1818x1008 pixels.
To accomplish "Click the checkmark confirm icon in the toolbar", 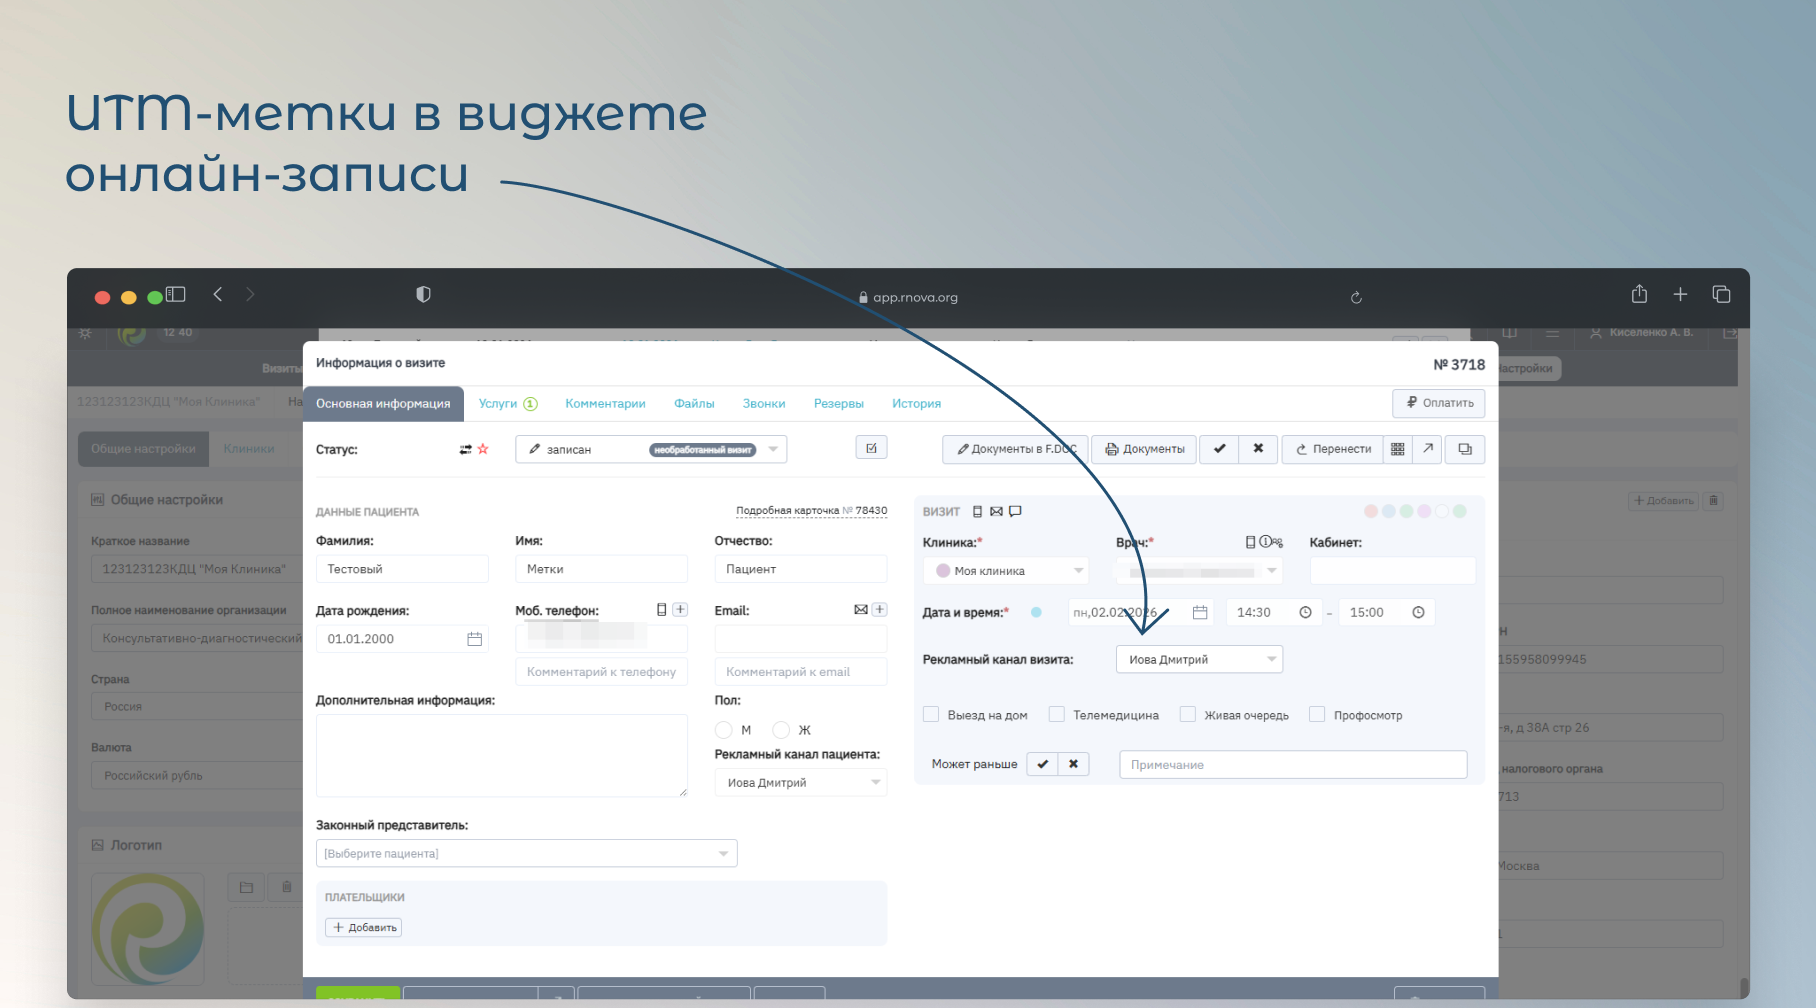I will click(1219, 449).
